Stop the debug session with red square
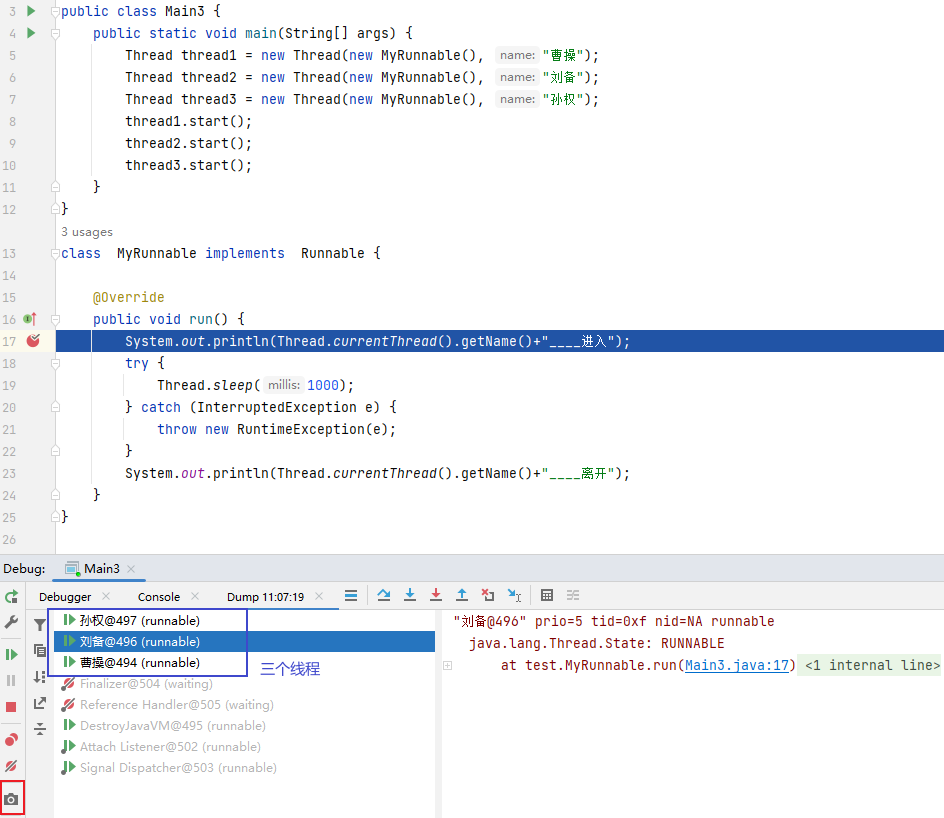Viewport: 944px width, 818px height. pyautogui.click(x=11, y=706)
